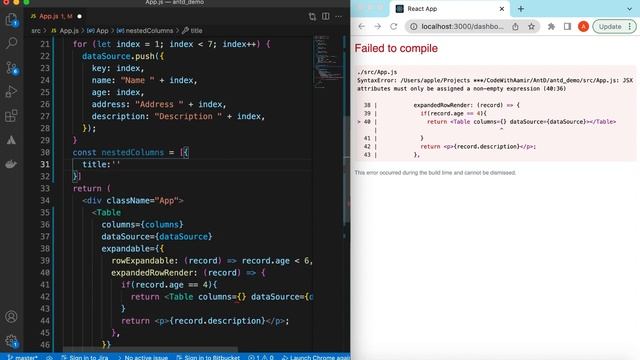Viewport: 640px width, 360px height.
Task: Click the src breadcrumb segment
Action: pyautogui.click(x=36, y=31)
